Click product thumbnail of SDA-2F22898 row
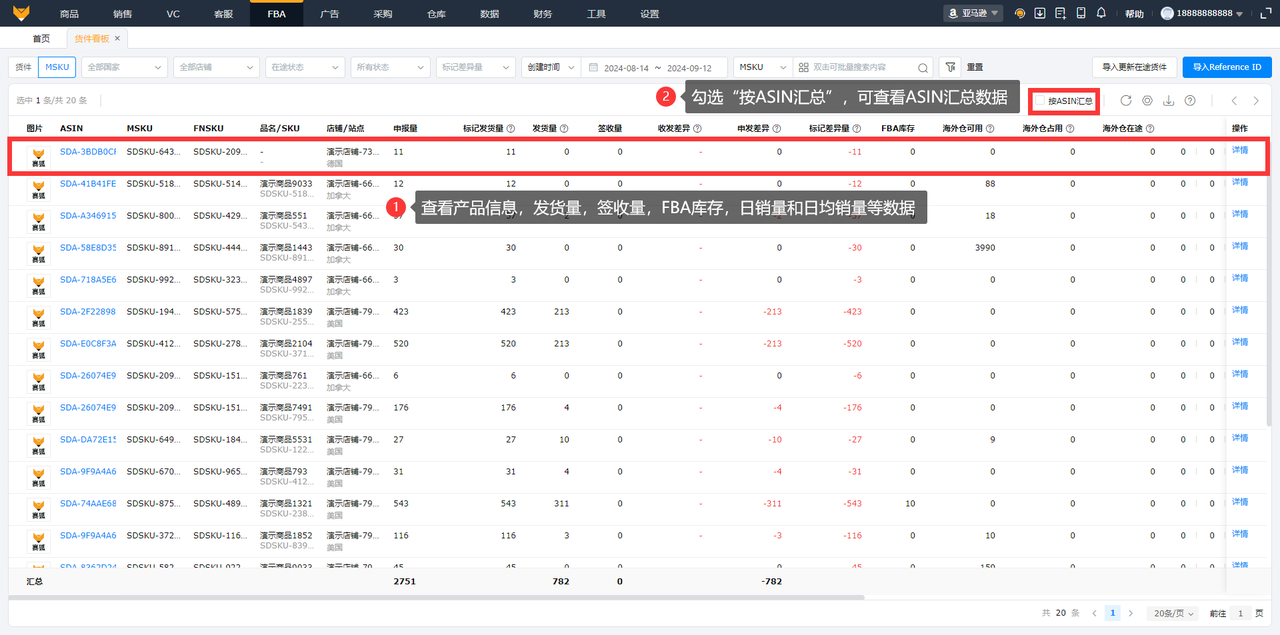This screenshot has height=635, width=1280. [38, 316]
